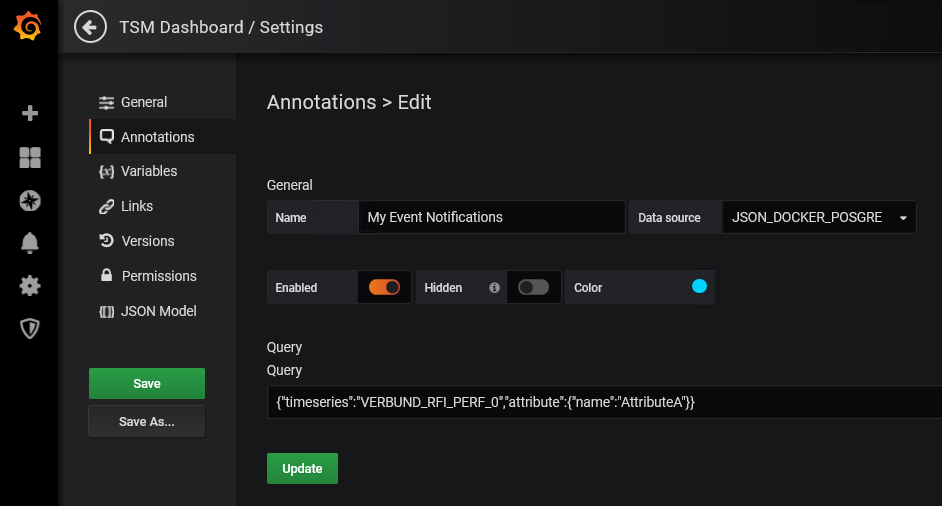Open the Data source dropdown
The image size is (942, 506).
click(818, 217)
